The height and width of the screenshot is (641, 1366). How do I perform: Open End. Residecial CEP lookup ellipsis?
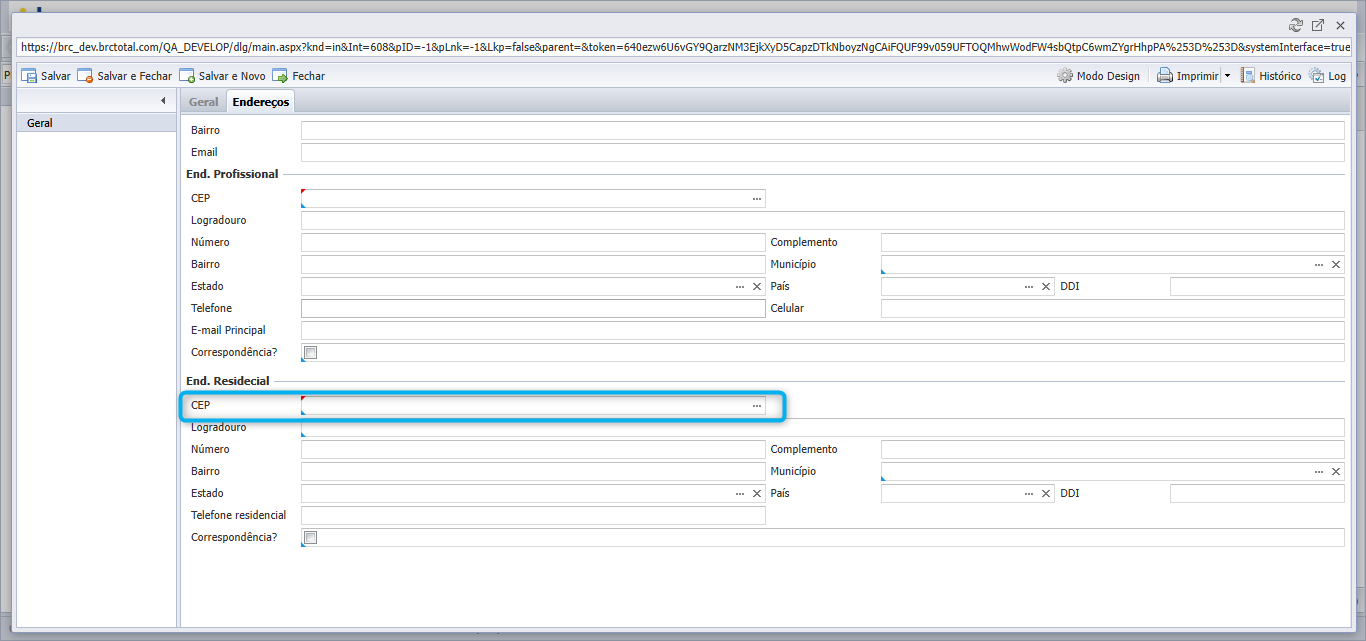point(757,405)
